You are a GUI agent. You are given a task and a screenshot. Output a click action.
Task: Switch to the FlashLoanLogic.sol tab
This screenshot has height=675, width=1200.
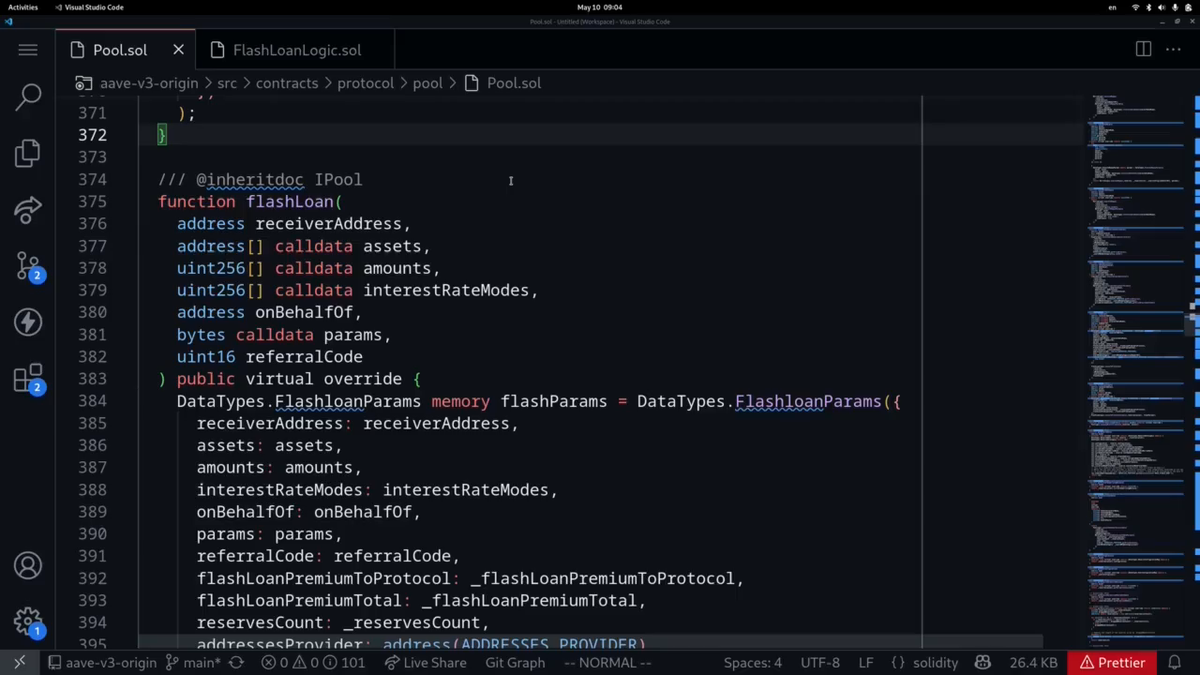[x=297, y=50]
